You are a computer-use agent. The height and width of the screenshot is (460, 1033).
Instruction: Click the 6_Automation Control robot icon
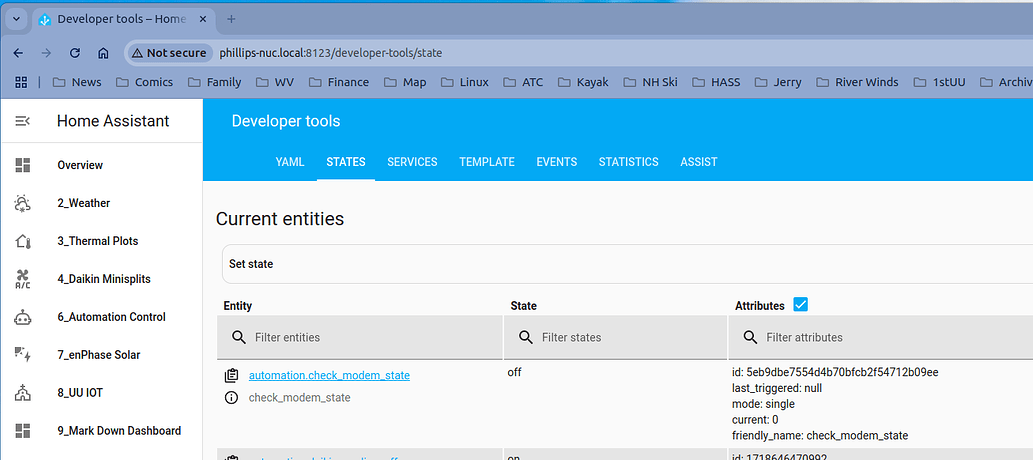[x=22, y=317]
